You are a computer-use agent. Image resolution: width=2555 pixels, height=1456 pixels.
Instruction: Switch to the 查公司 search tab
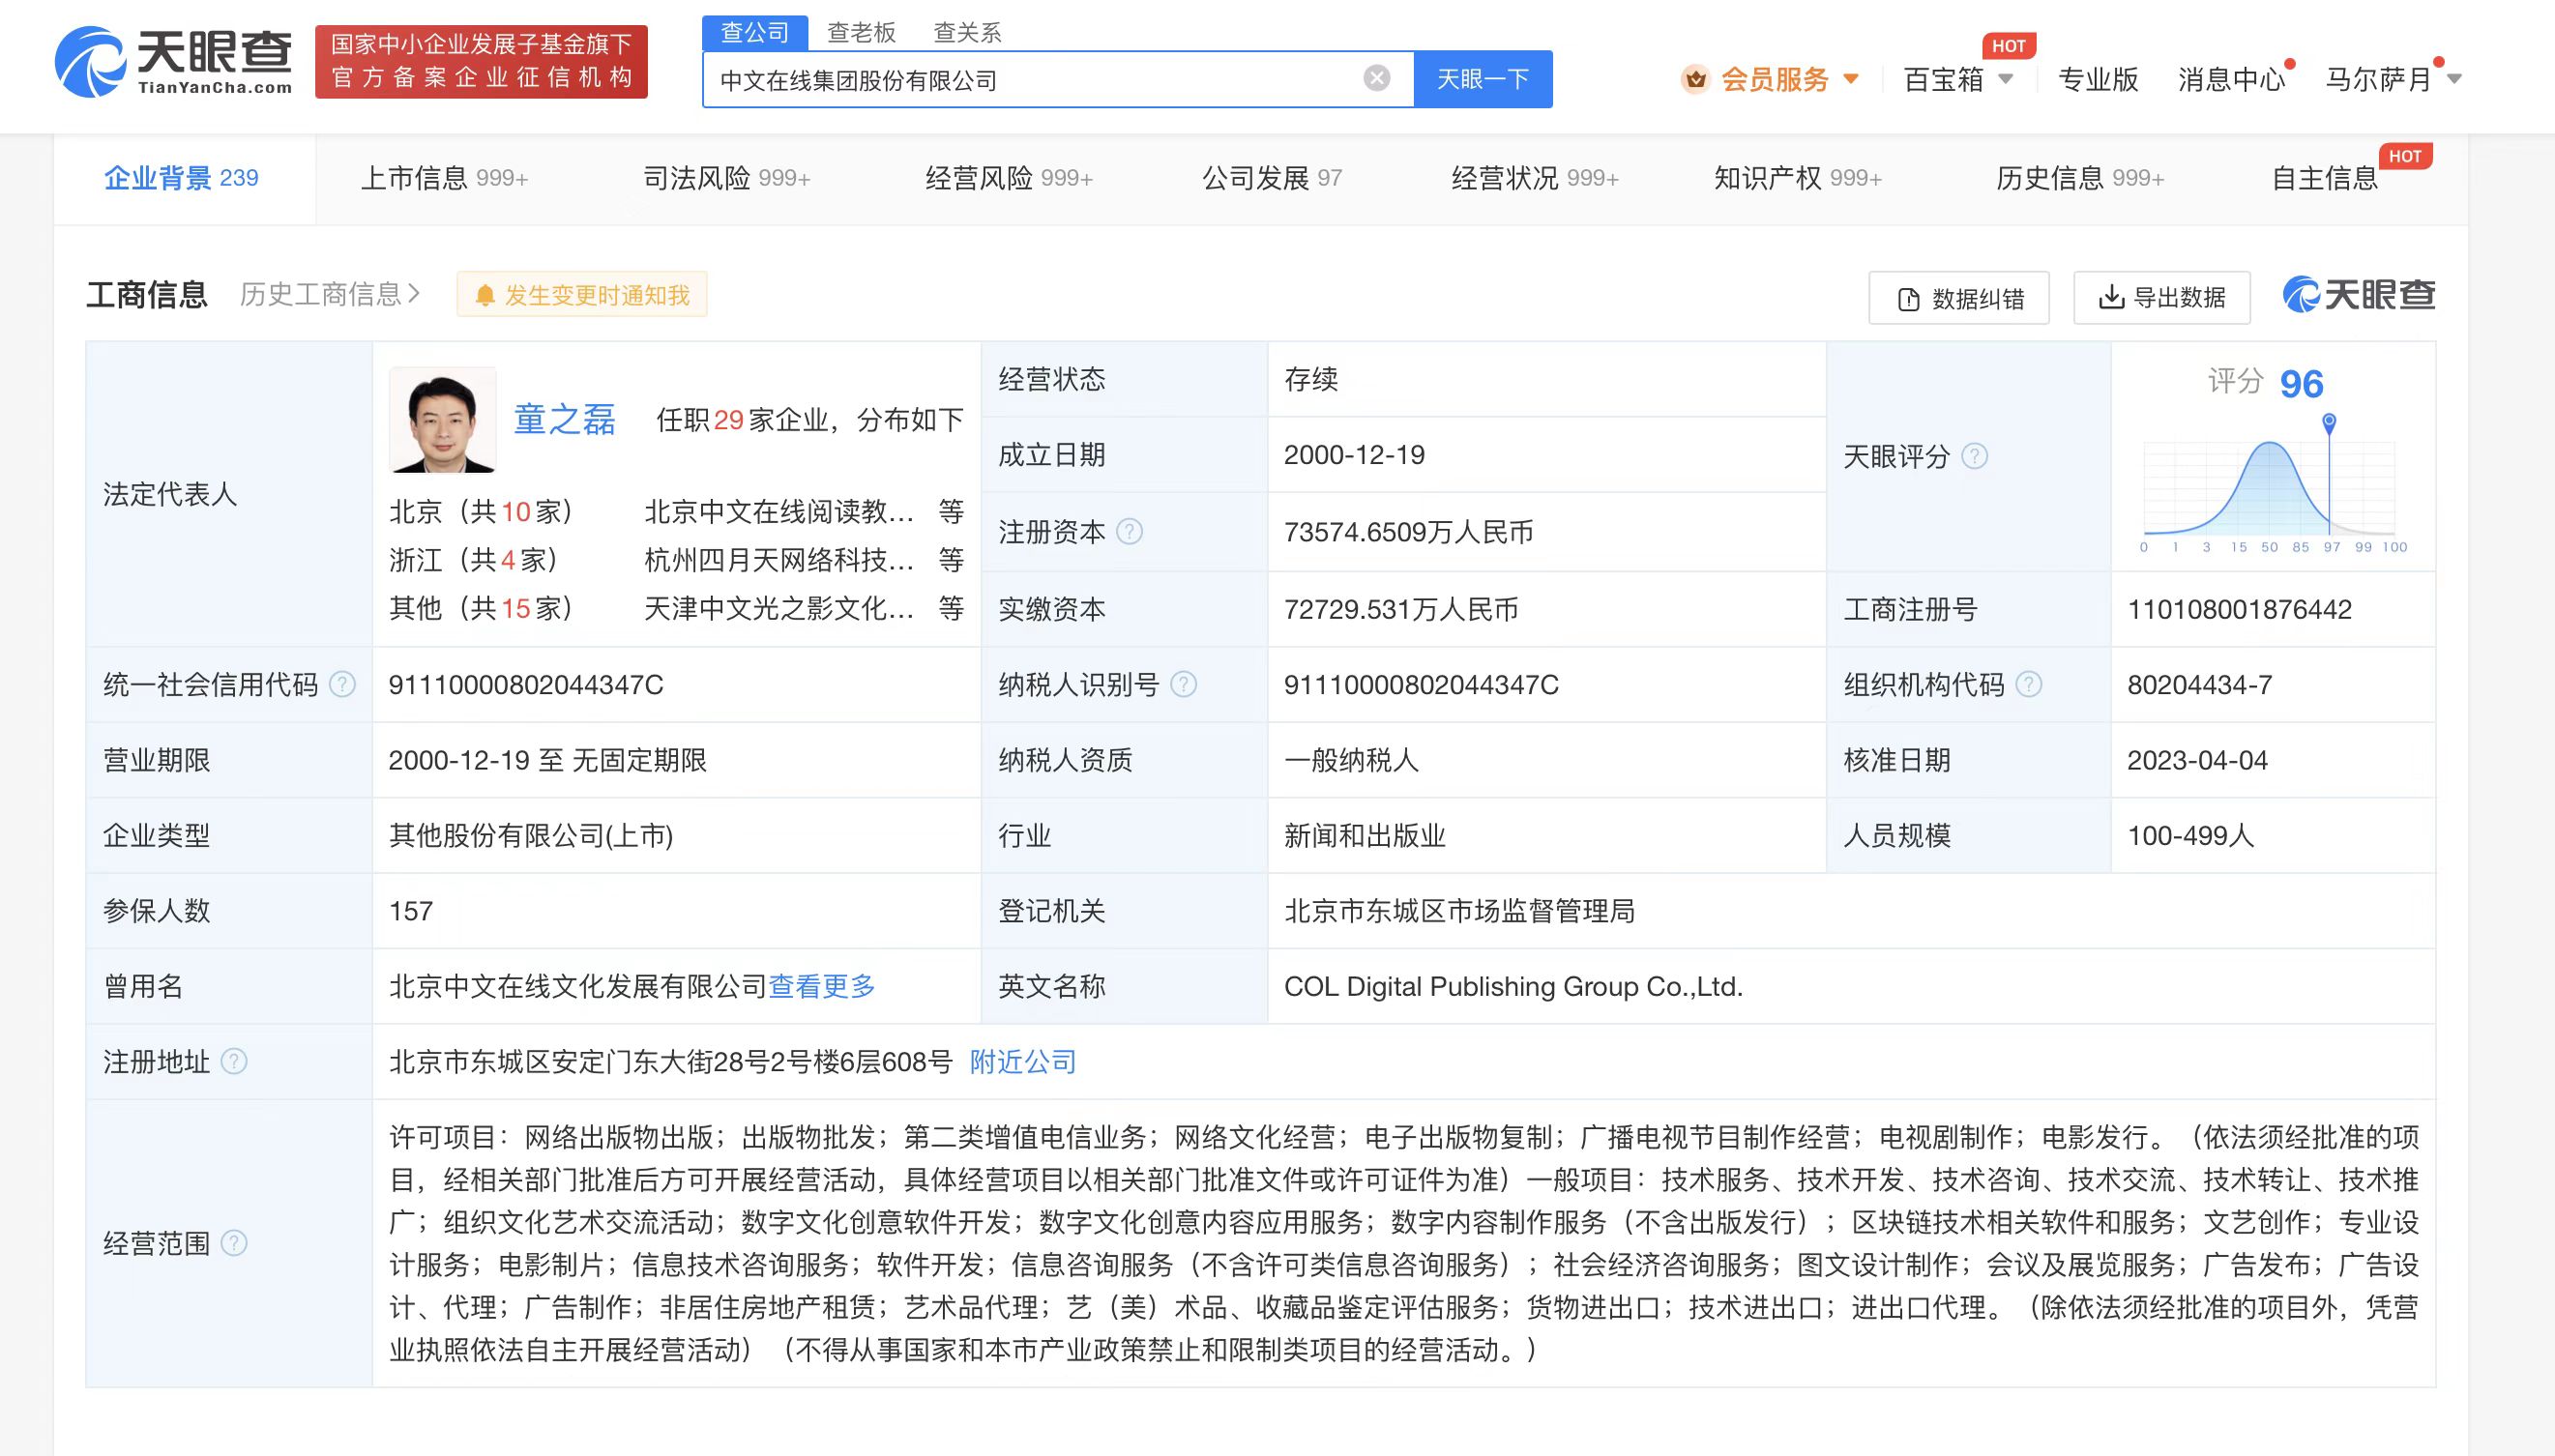coord(755,32)
